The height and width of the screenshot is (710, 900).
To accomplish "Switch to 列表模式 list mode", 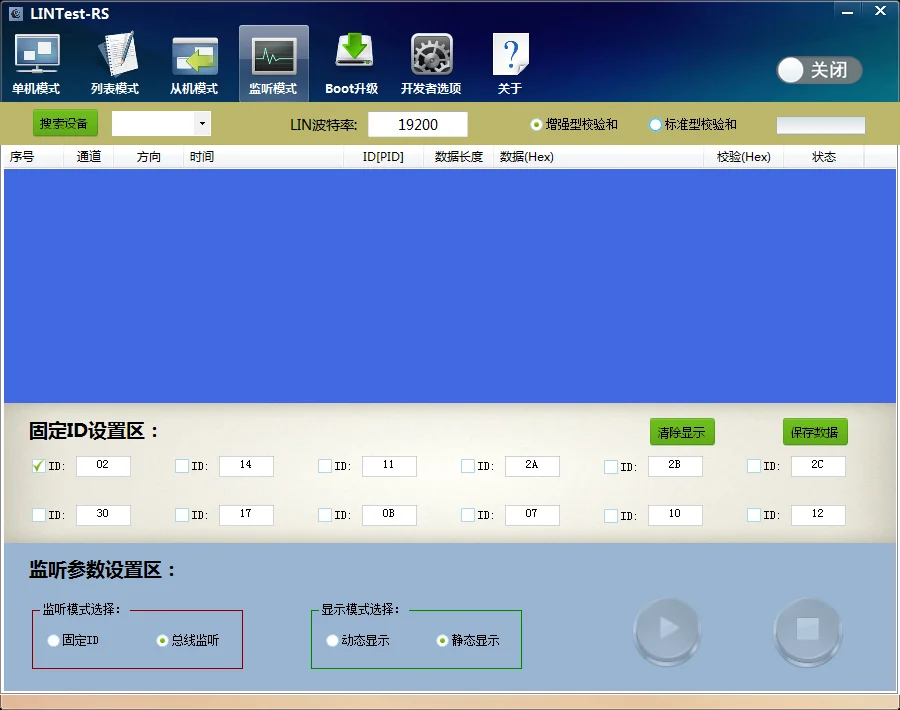I will pyautogui.click(x=115, y=64).
